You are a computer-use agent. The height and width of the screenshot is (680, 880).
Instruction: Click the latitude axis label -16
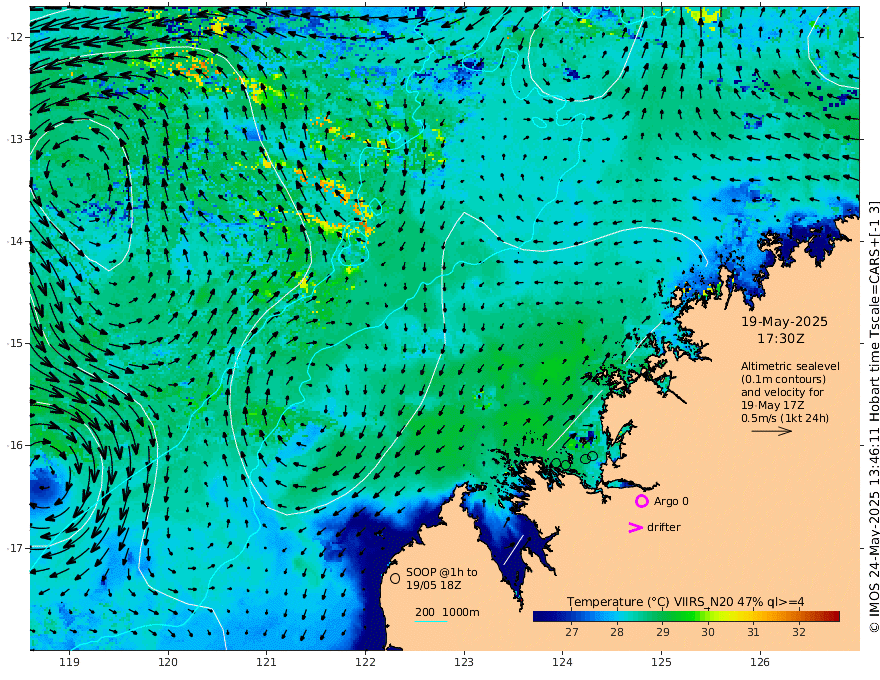[15, 445]
